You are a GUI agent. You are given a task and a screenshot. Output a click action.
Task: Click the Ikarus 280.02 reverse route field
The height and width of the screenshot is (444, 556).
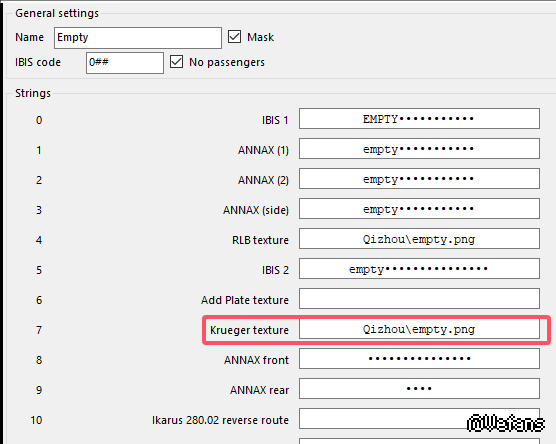(x=419, y=419)
